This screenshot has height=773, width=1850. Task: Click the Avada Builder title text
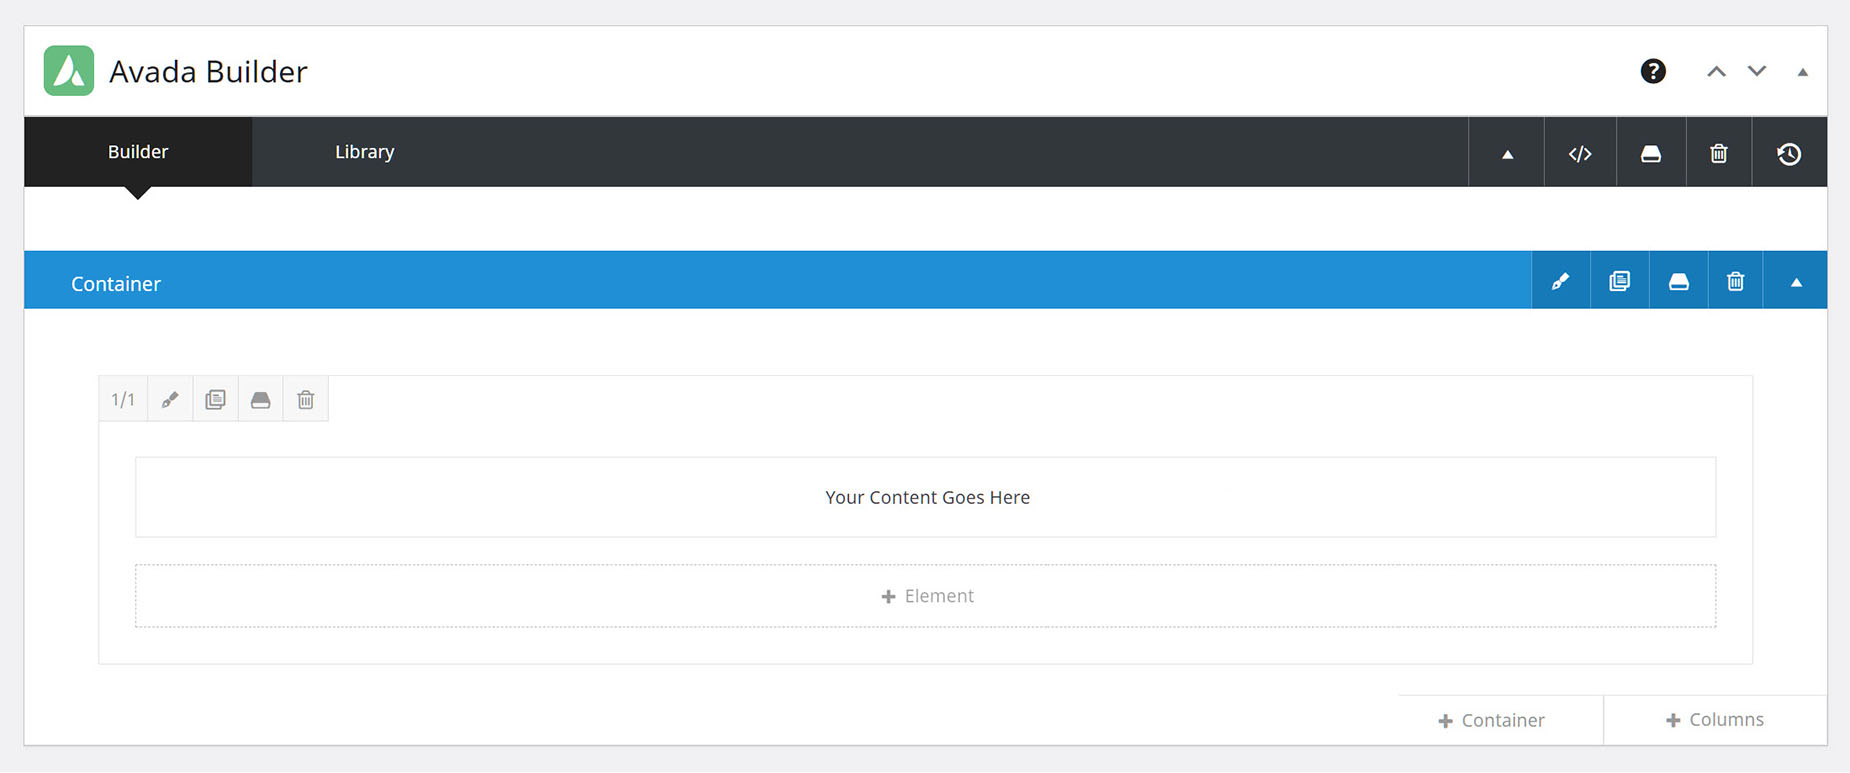tap(208, 71)
